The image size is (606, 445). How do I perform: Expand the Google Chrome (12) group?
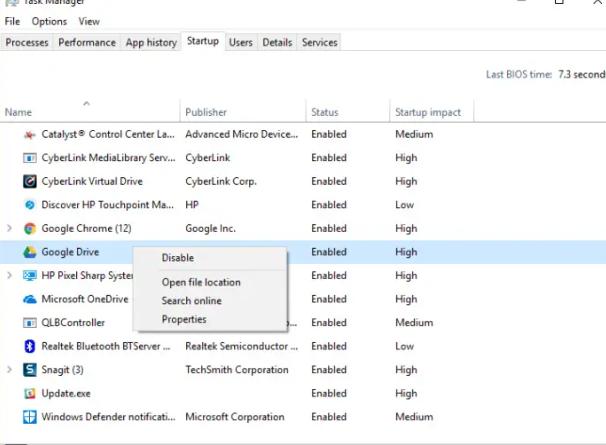click(x=9, y=228)
